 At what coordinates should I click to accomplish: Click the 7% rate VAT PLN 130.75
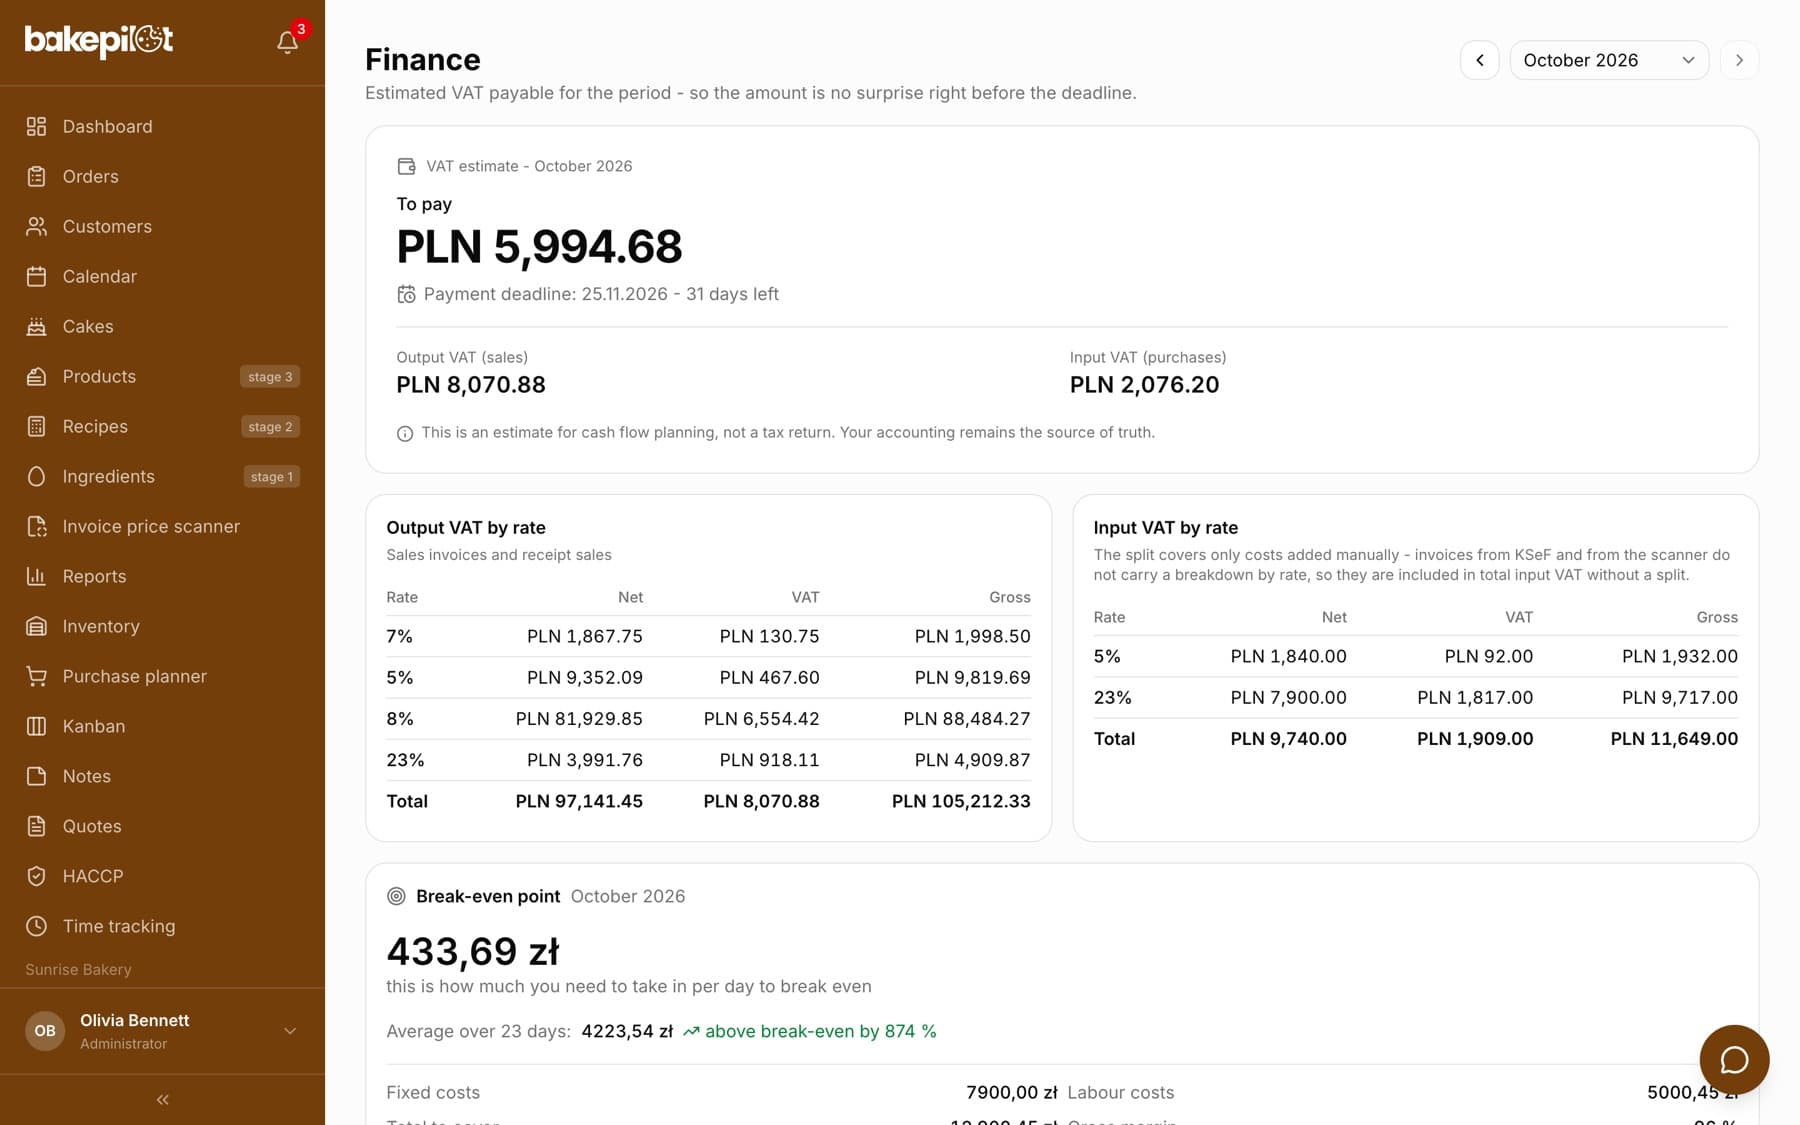769,637
